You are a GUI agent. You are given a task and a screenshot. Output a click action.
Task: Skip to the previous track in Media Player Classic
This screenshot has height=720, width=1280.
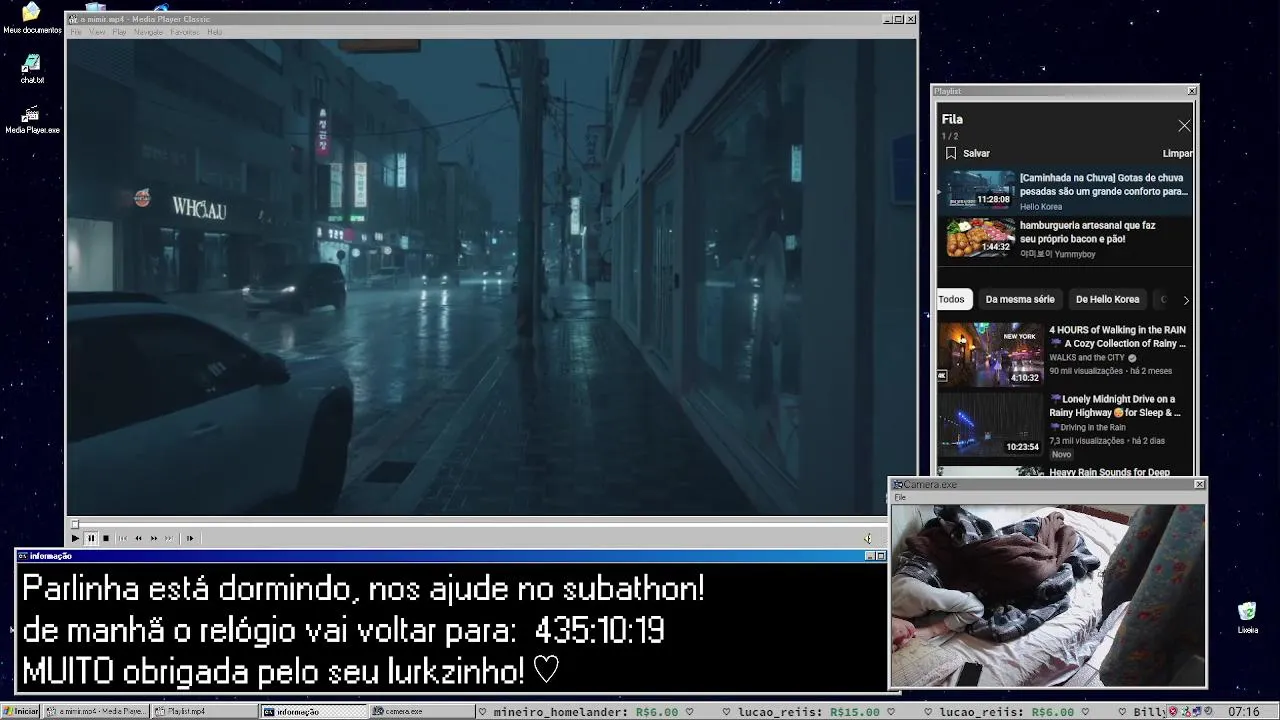click(123, 538)
